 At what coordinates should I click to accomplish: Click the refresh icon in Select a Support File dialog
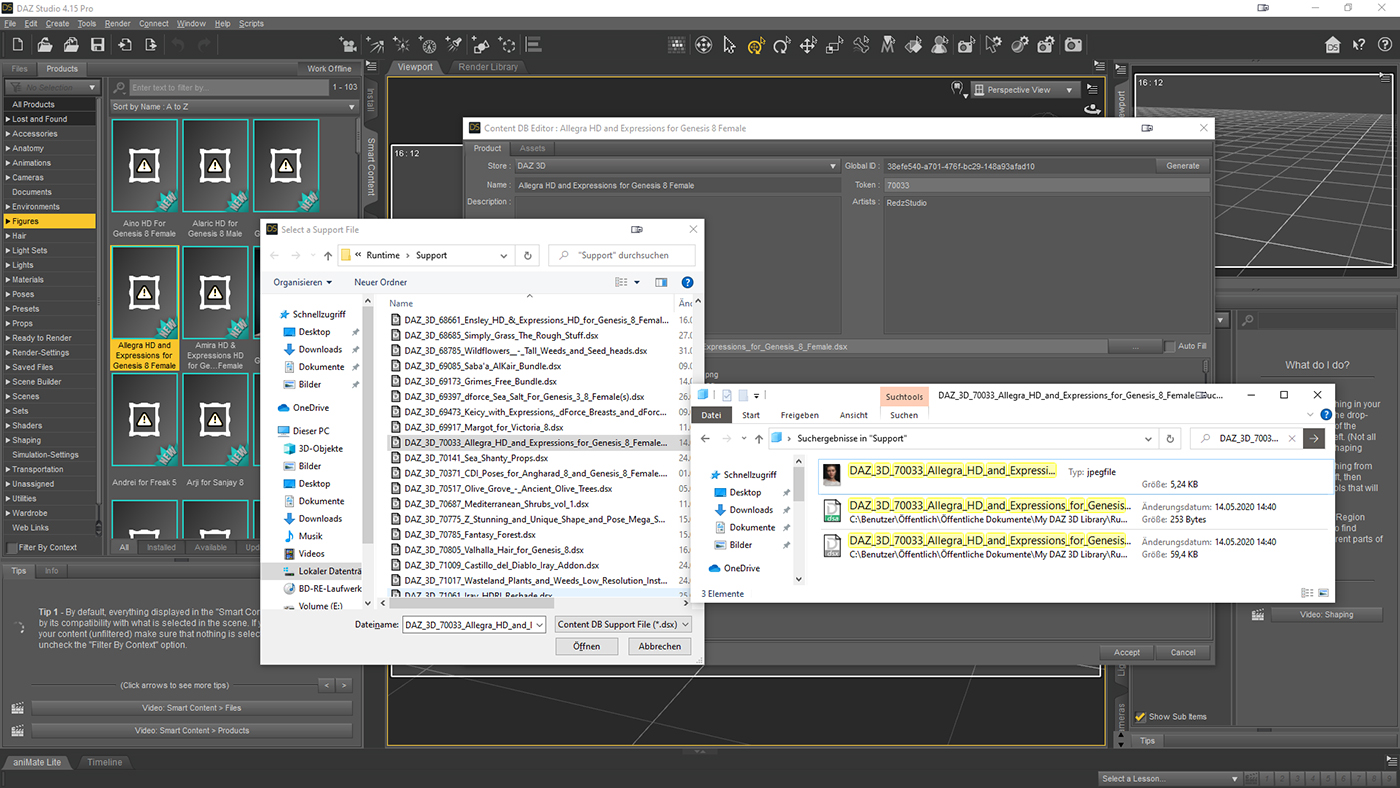tap(528, 255)
